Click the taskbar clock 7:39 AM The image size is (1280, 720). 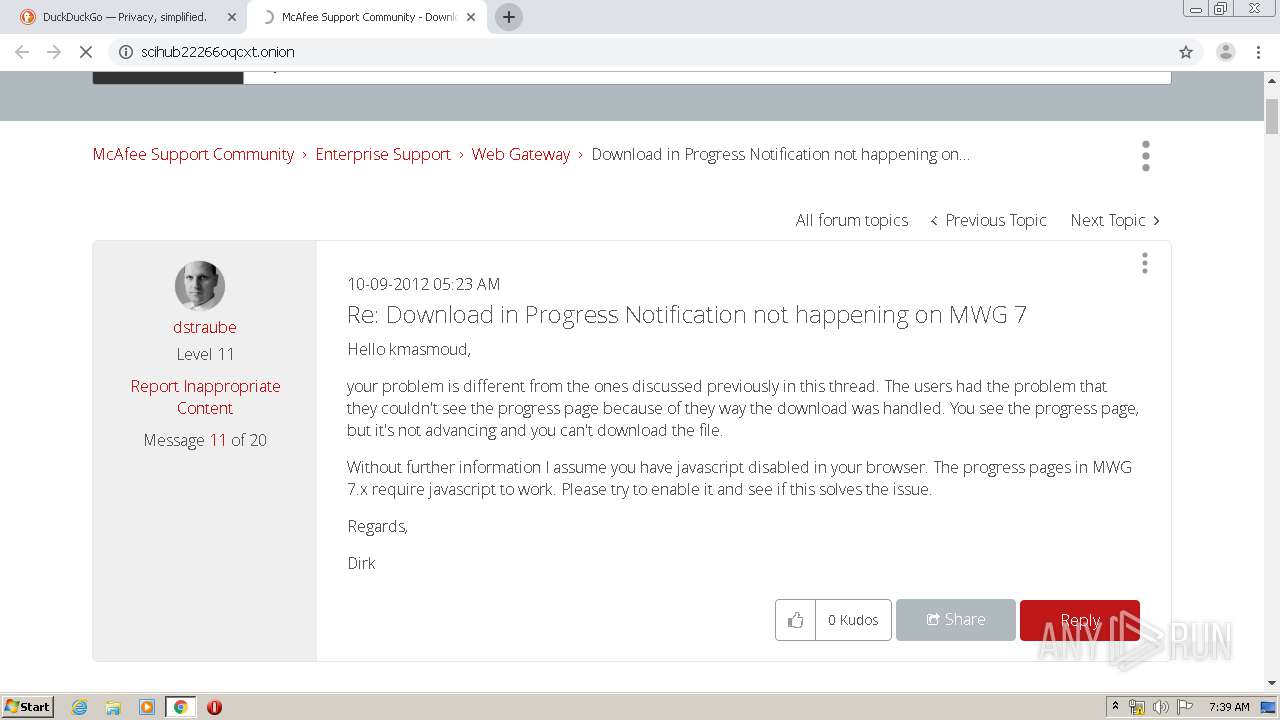(x=1228, y=707)
